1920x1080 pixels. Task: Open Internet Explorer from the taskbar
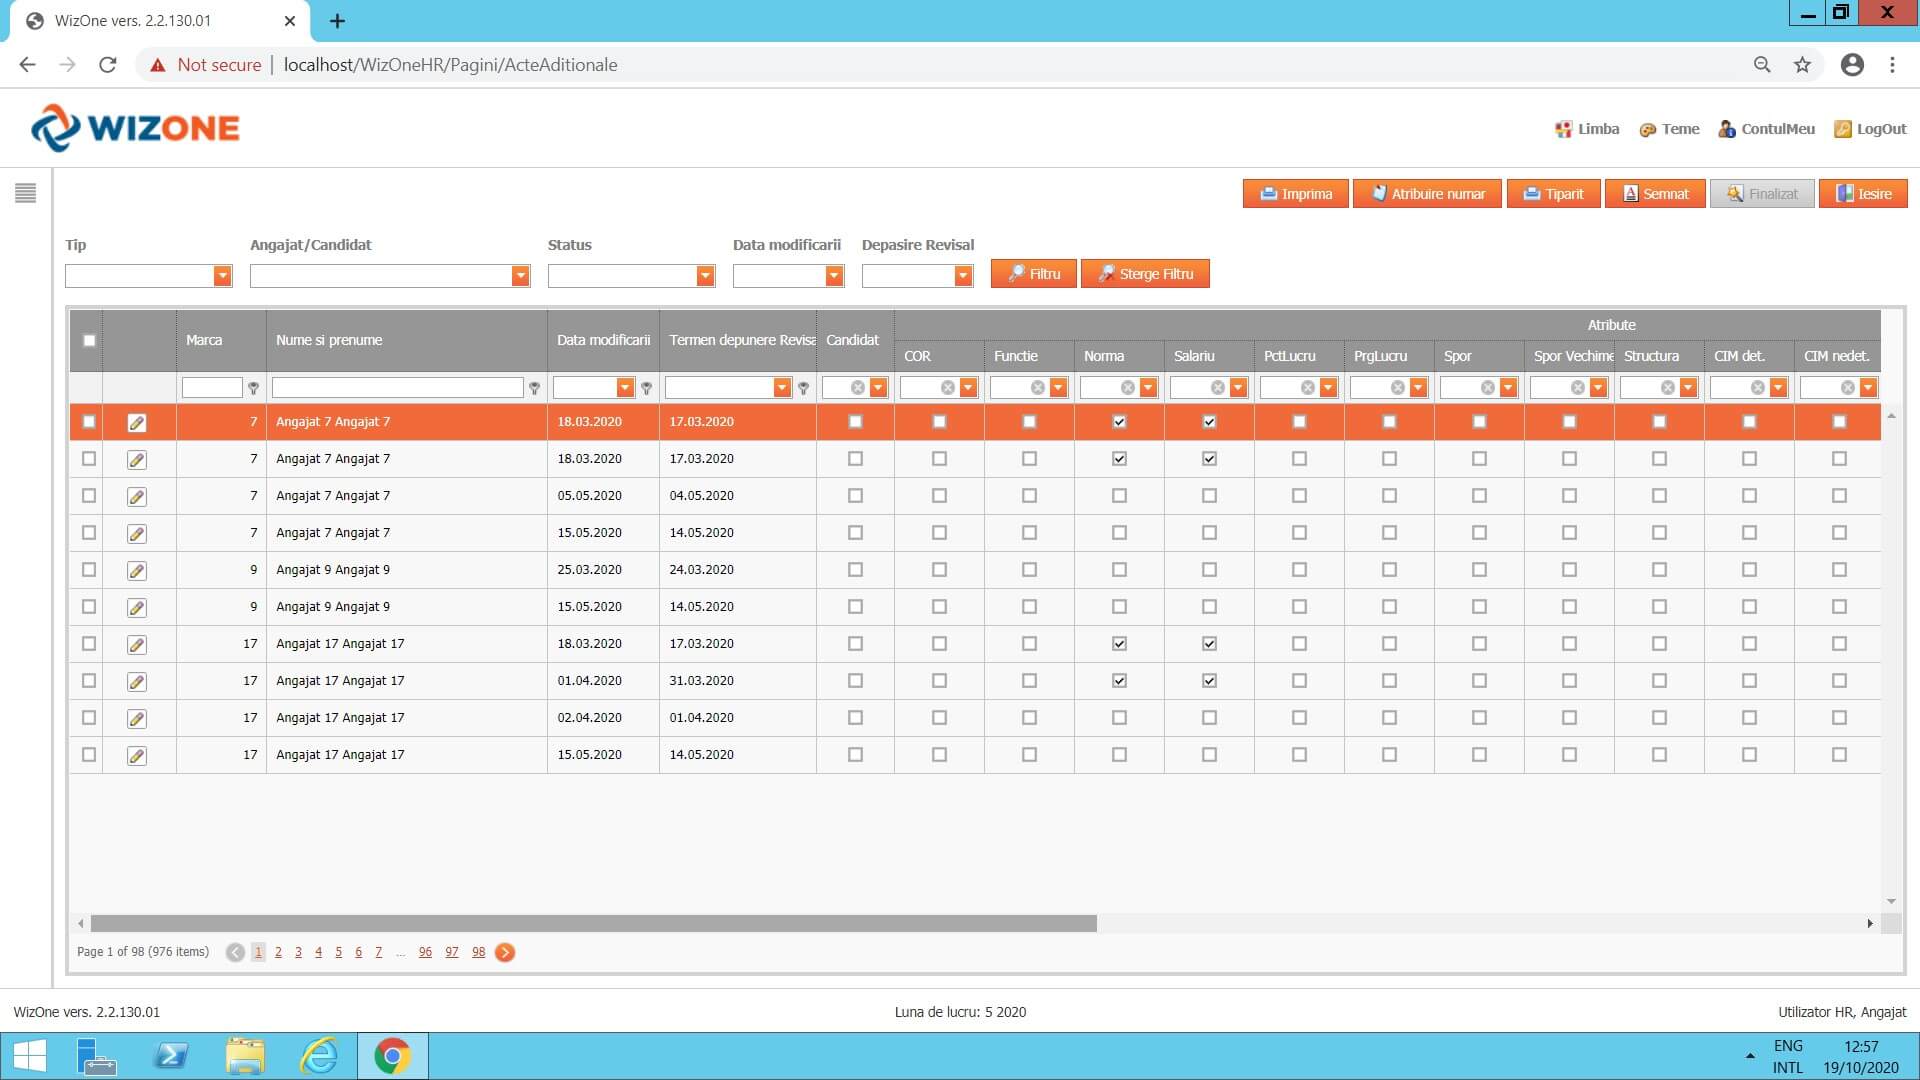click(x=319, y=1056)
